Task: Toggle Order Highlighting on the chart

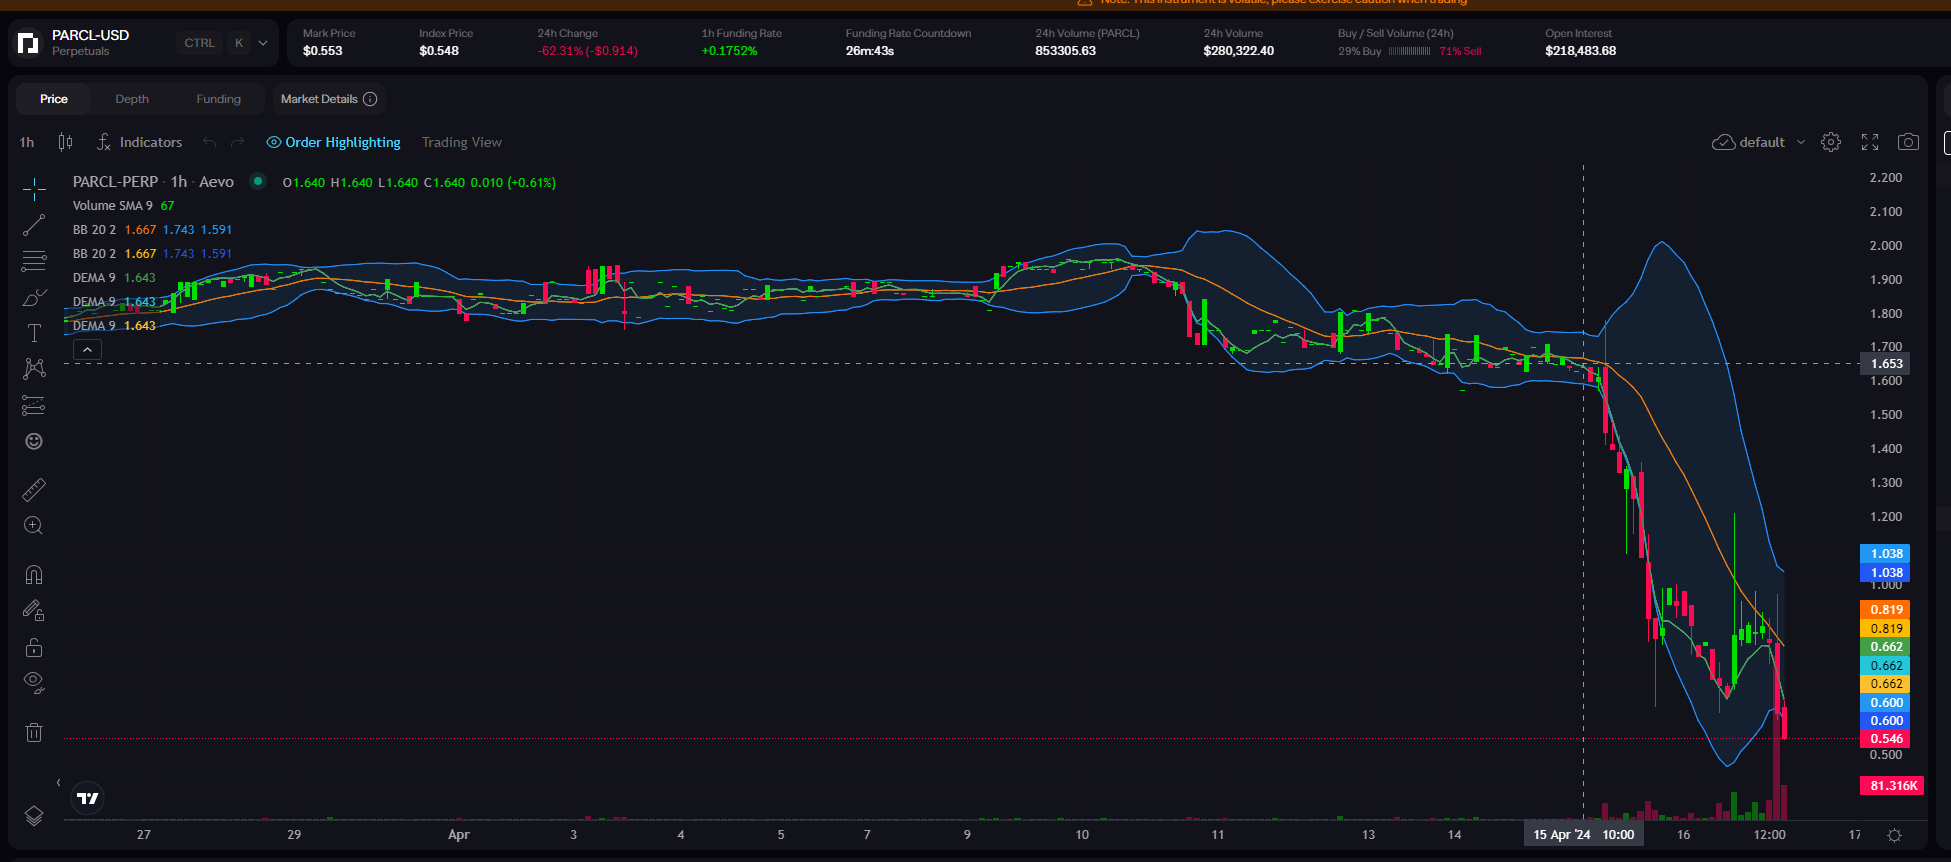Action: click(333, 142)
